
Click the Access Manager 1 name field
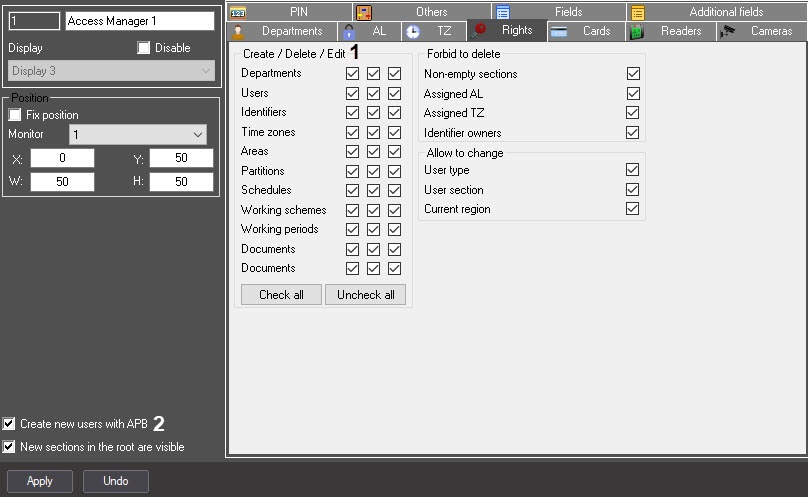pyautogui.click(x=140, y=21)
